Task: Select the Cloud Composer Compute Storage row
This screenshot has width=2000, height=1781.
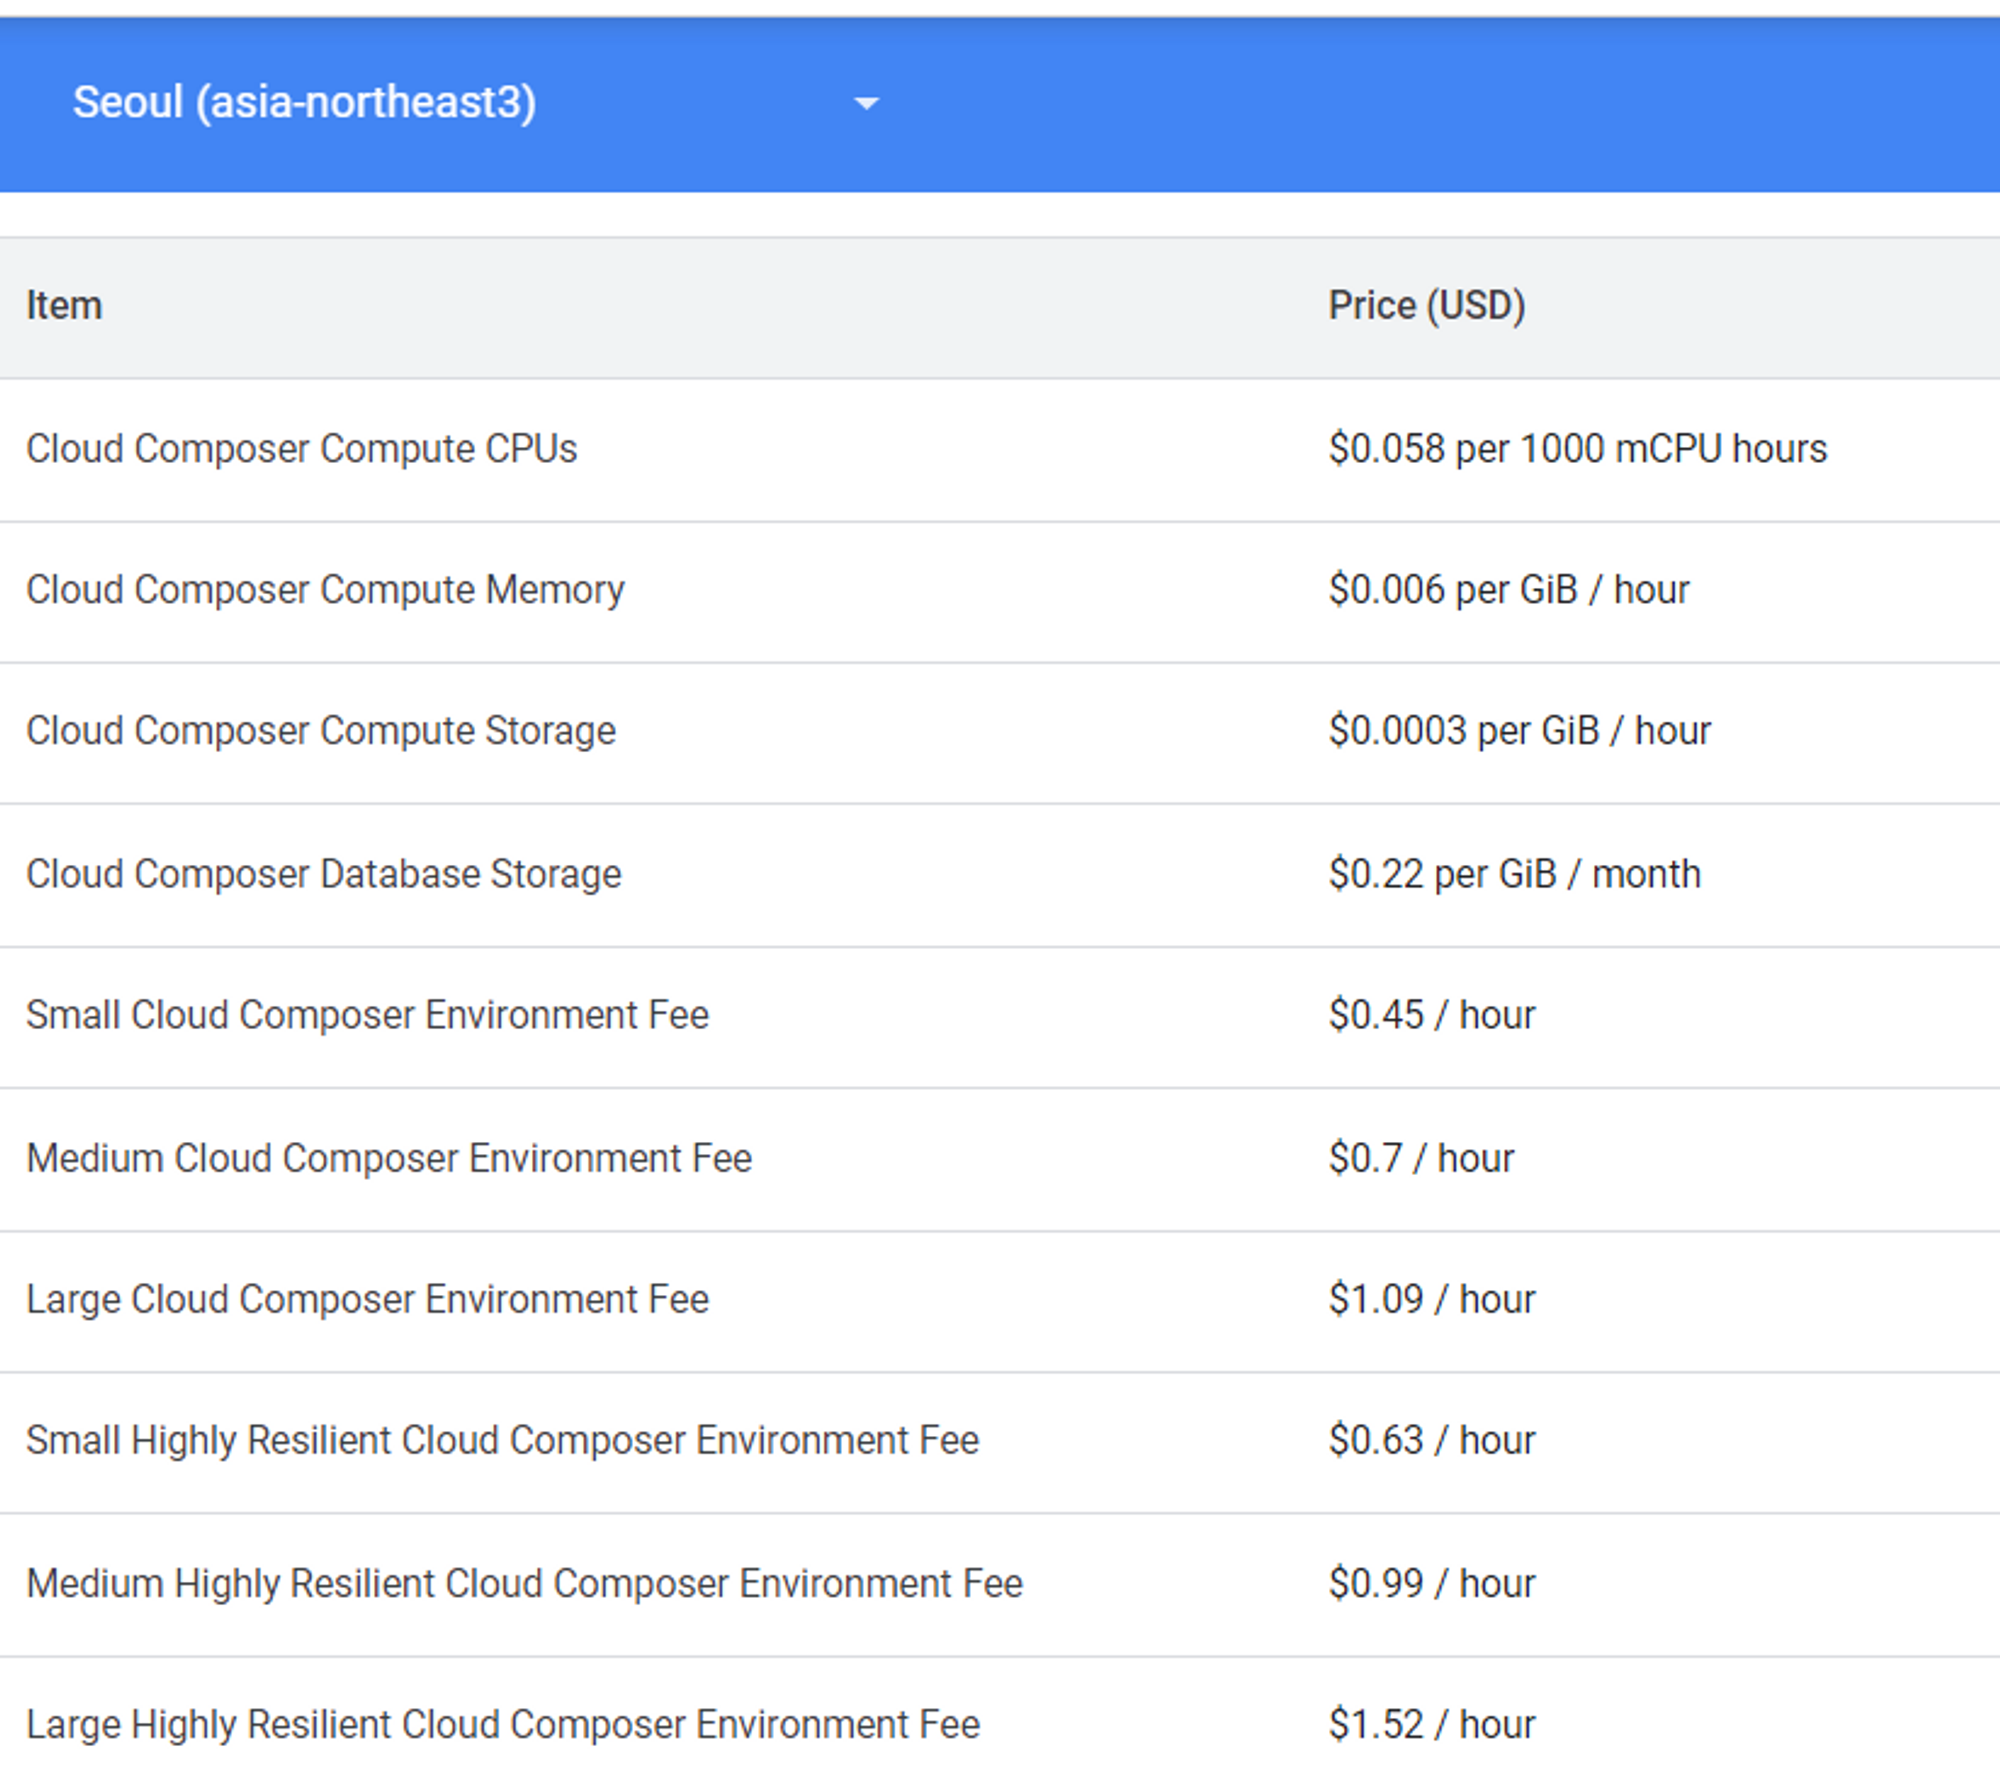Action: point(320,731)
